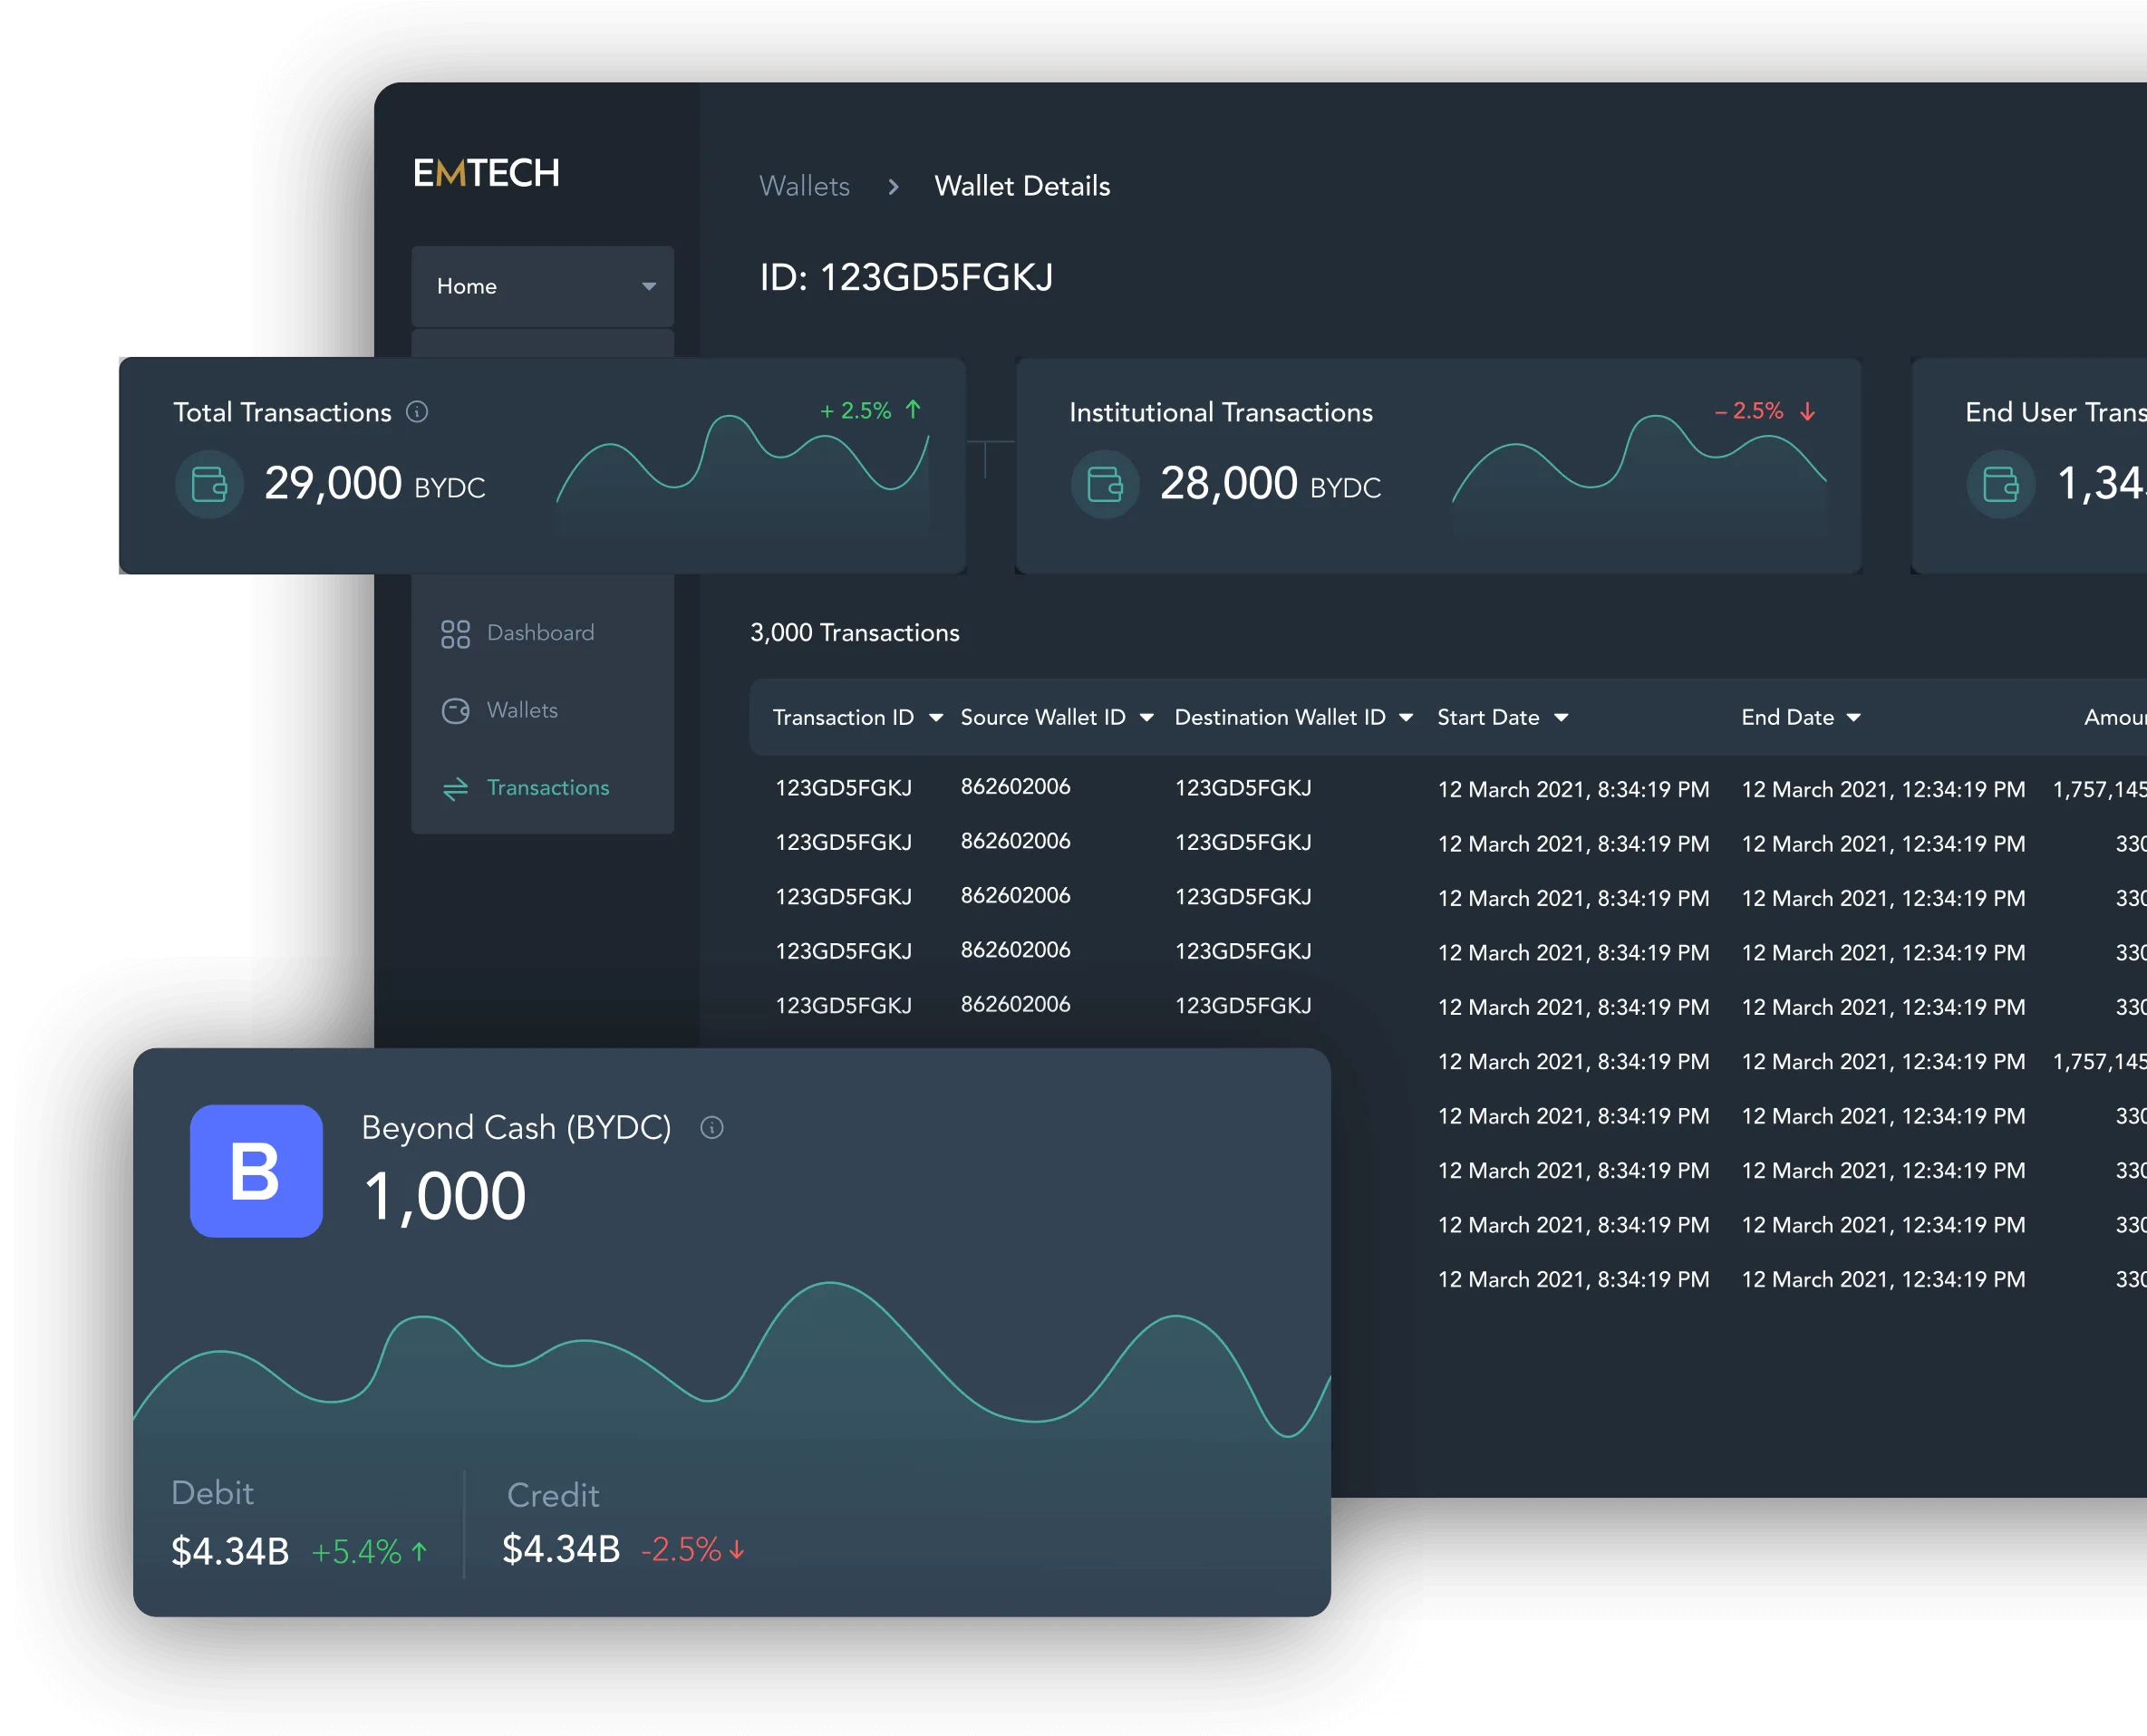
Task: Click the Debit label
Action: [212, 1493]
